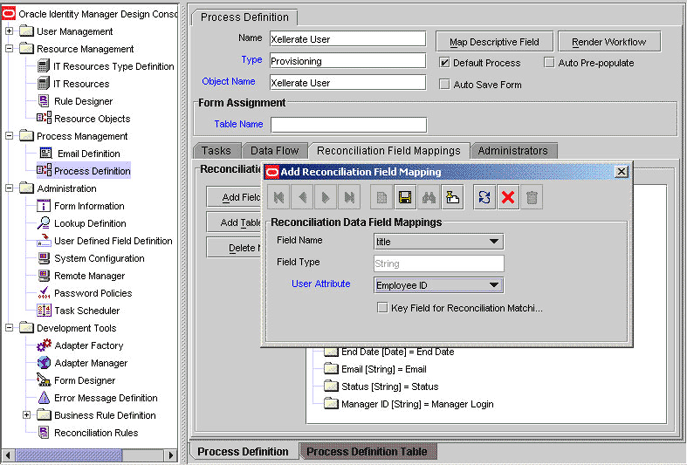Click the empty Table Name input field
This screenshot has height=465, width=687.
click(x=349, y=125)
